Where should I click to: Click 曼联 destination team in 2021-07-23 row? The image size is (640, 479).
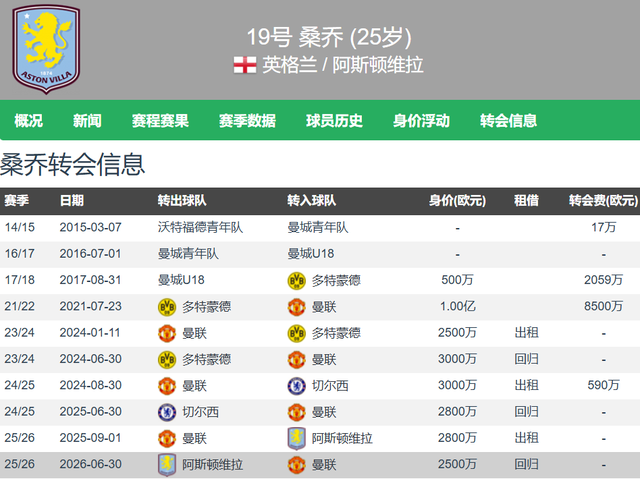[x=324, y=307]
